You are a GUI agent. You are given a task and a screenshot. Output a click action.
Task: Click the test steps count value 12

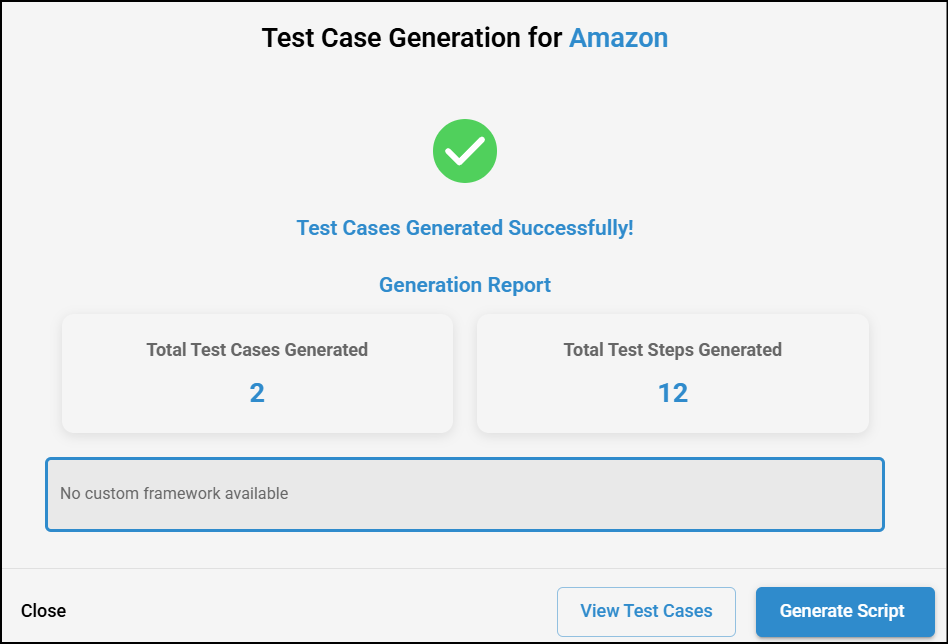[672, 393]
